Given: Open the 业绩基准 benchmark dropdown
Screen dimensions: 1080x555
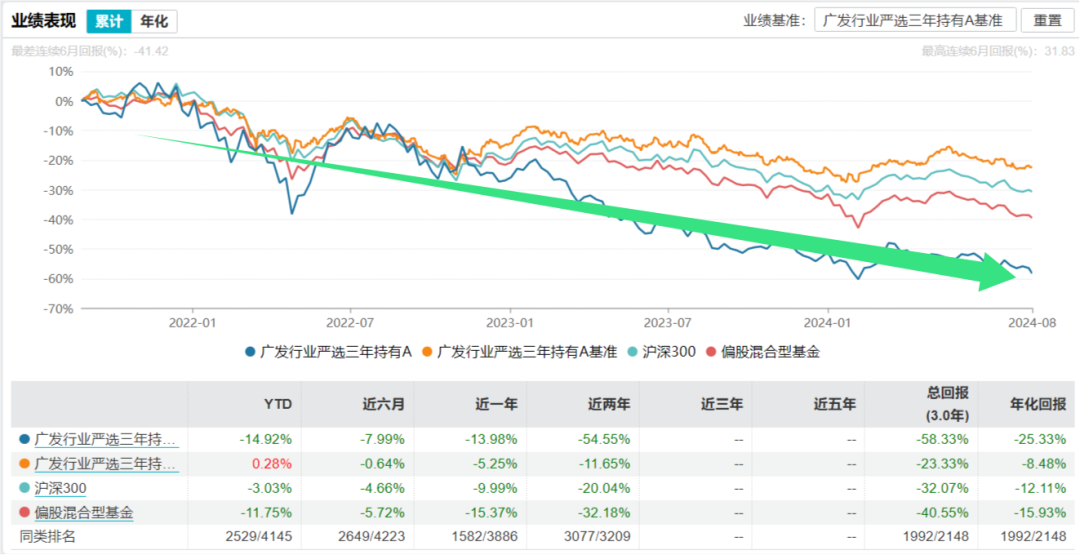Looking at the screenshot, I should pos(915,21).
